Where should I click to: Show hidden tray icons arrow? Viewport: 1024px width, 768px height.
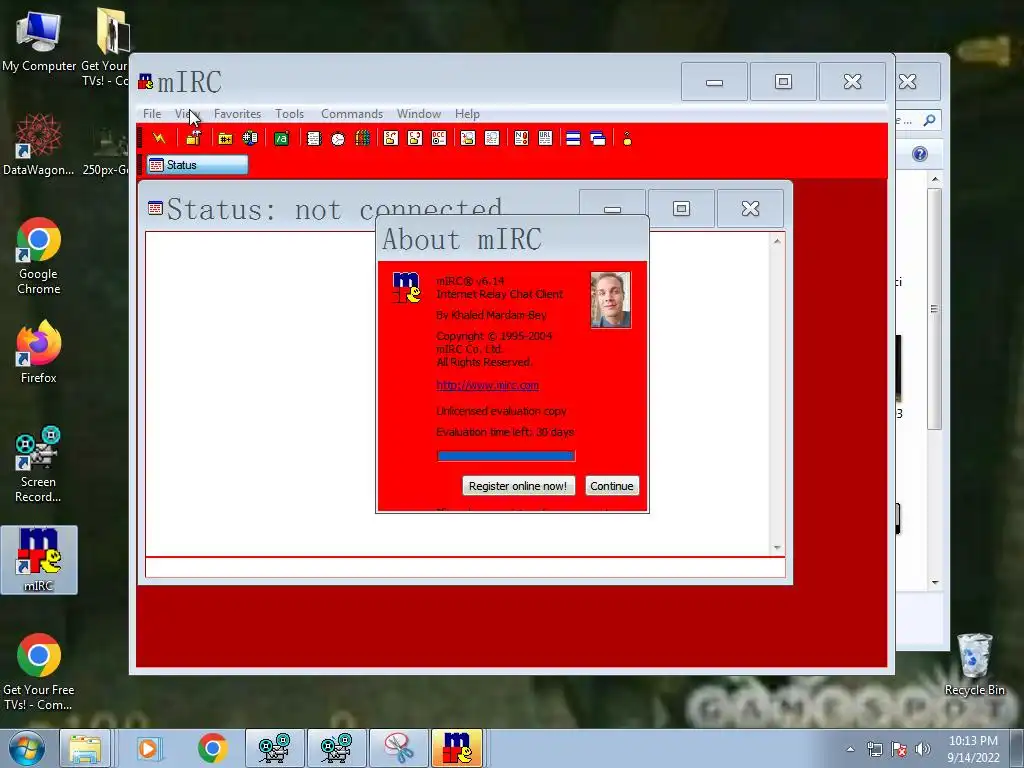pos(850,749)
